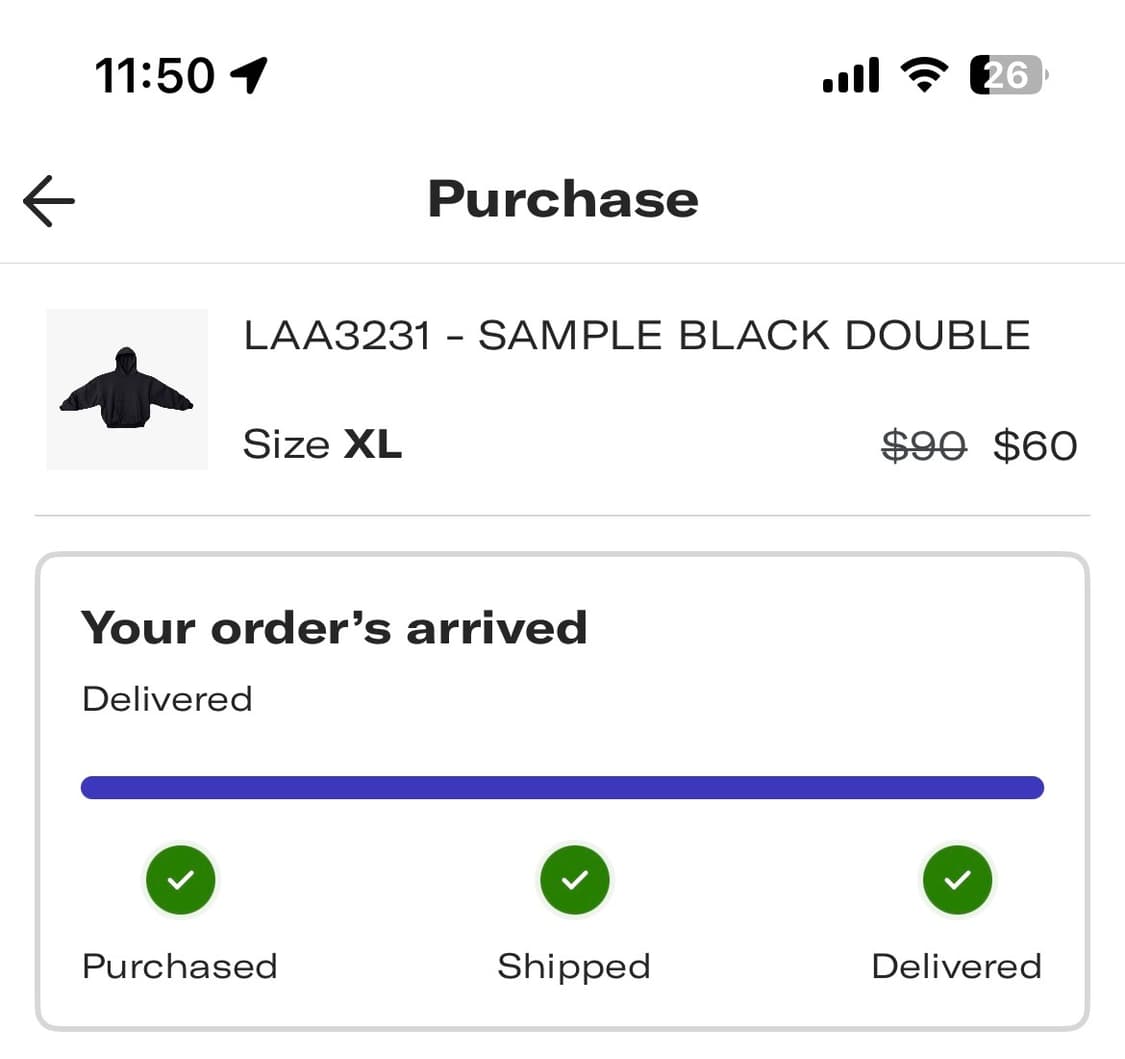Tap the back arrow icon

(x=49, y=201)
